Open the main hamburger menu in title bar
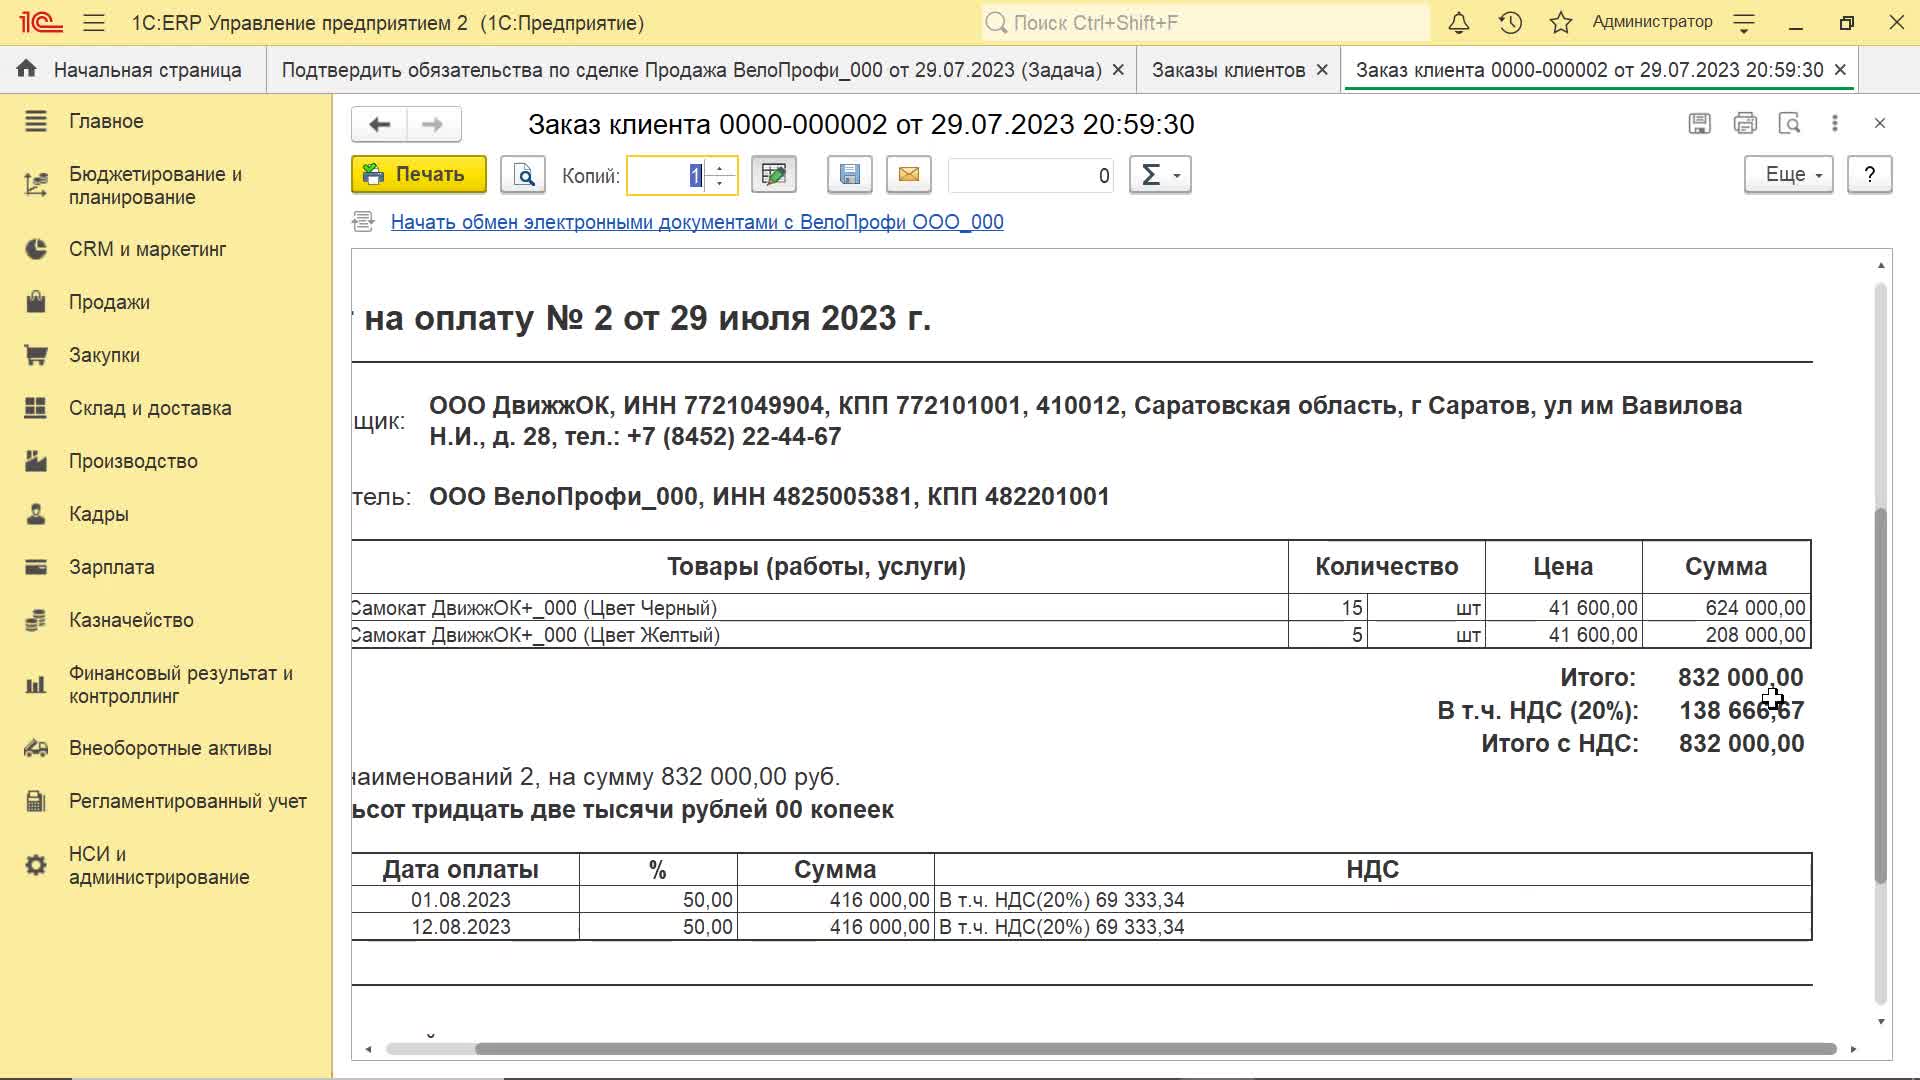1920x1080 pixels. [x=94, y=22]
